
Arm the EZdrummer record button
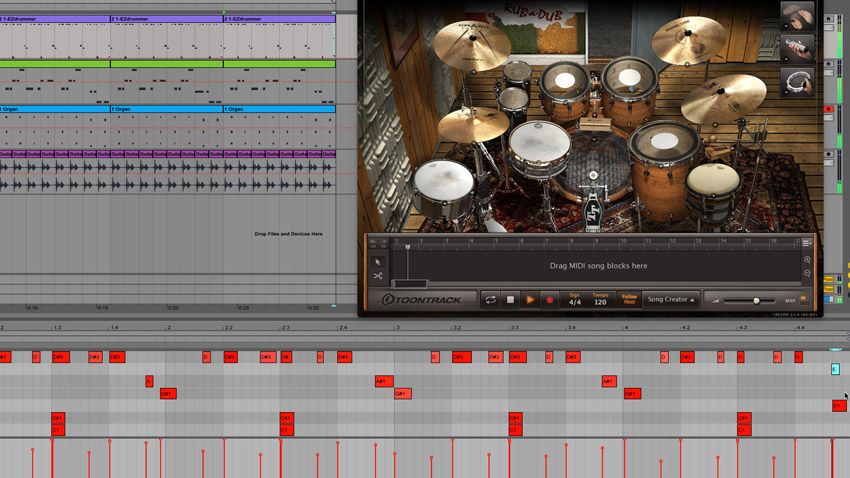pos(549,299)
